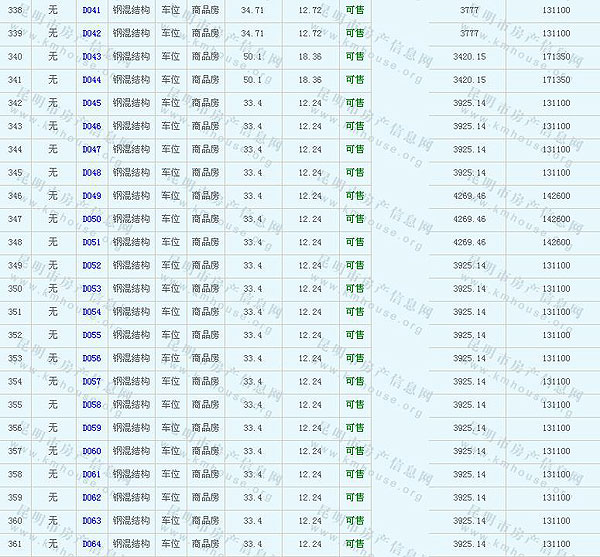This screenshot has width=600, height=557.
Task: Click the D064 unit link
Action: click(x=91, y=544)
